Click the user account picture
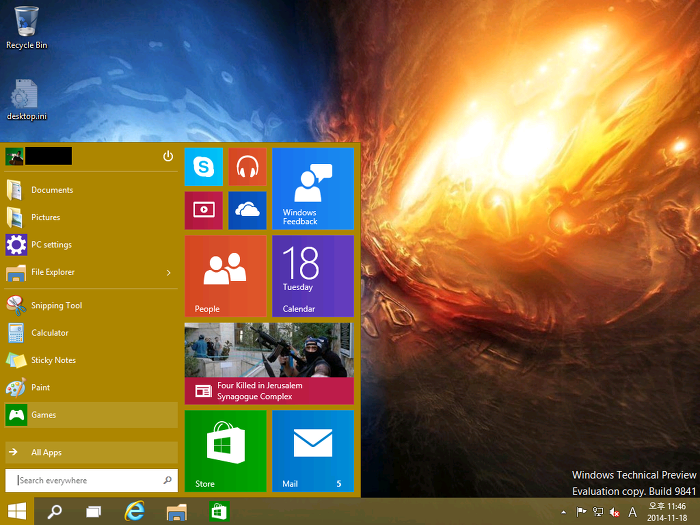This screenshot has width=700, height=525. click(14, 156)
